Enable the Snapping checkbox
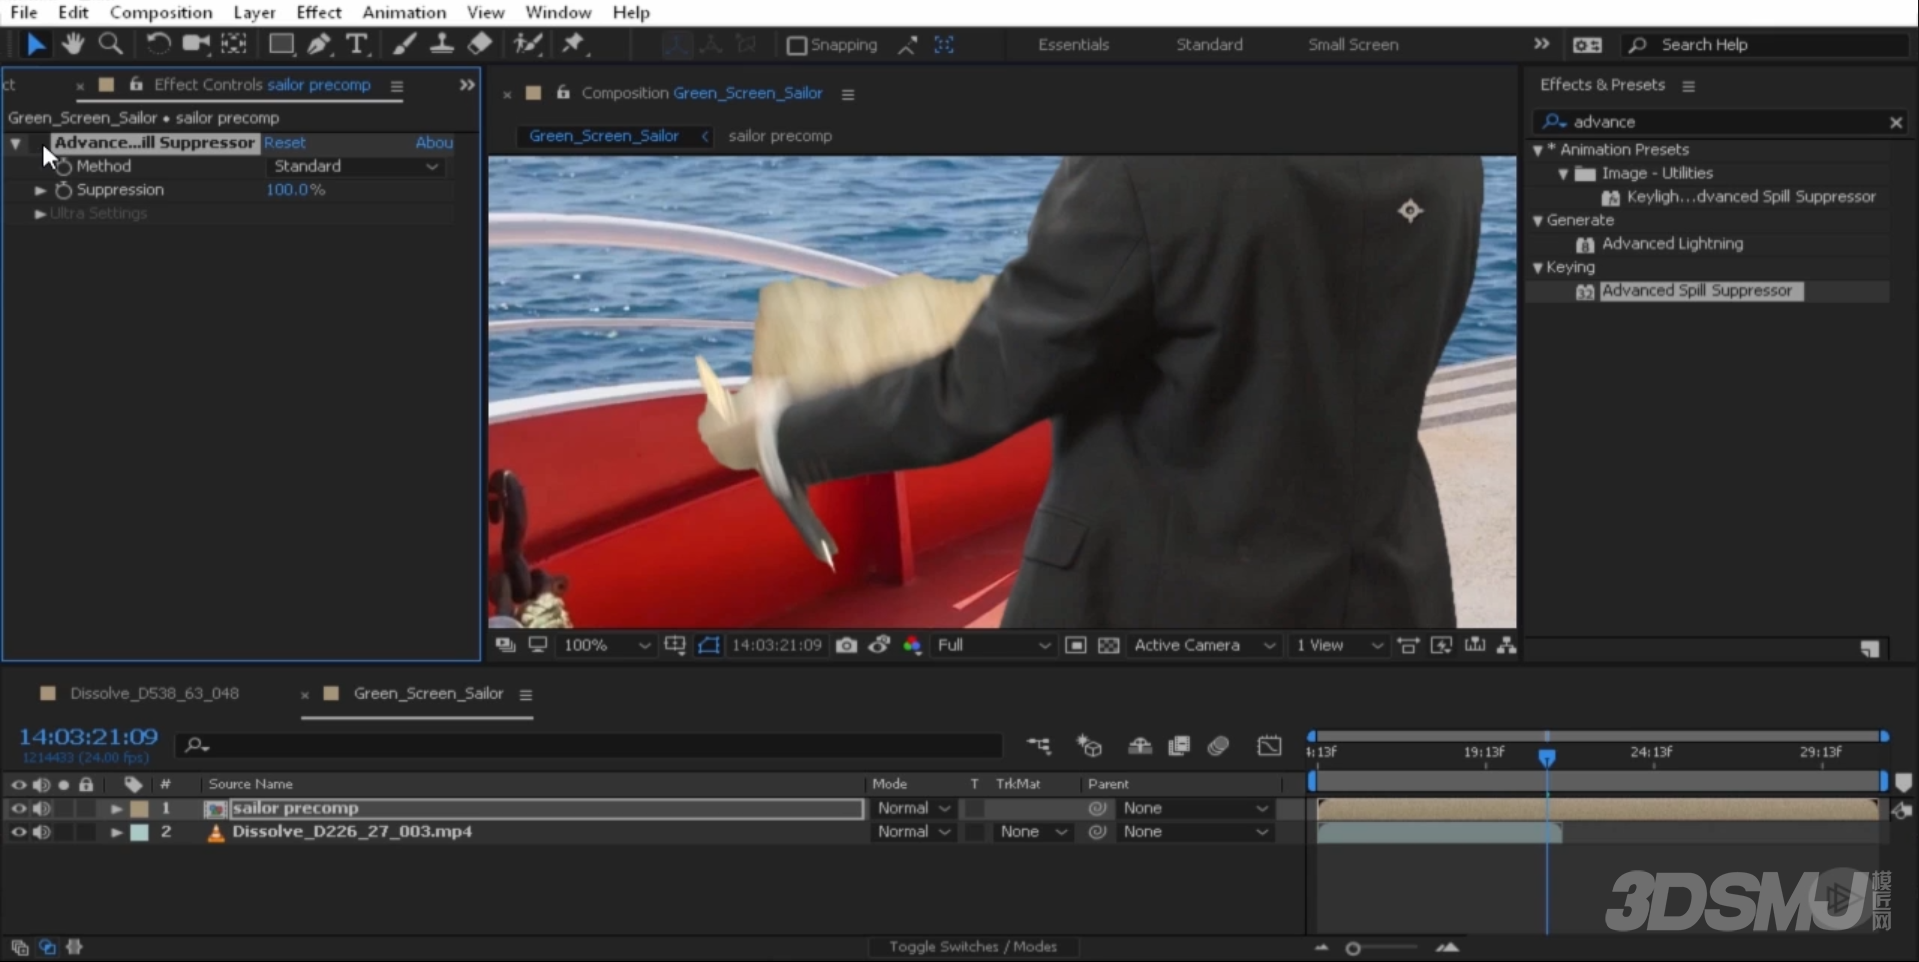The image size is (1919, 962). tap(796, 45)
